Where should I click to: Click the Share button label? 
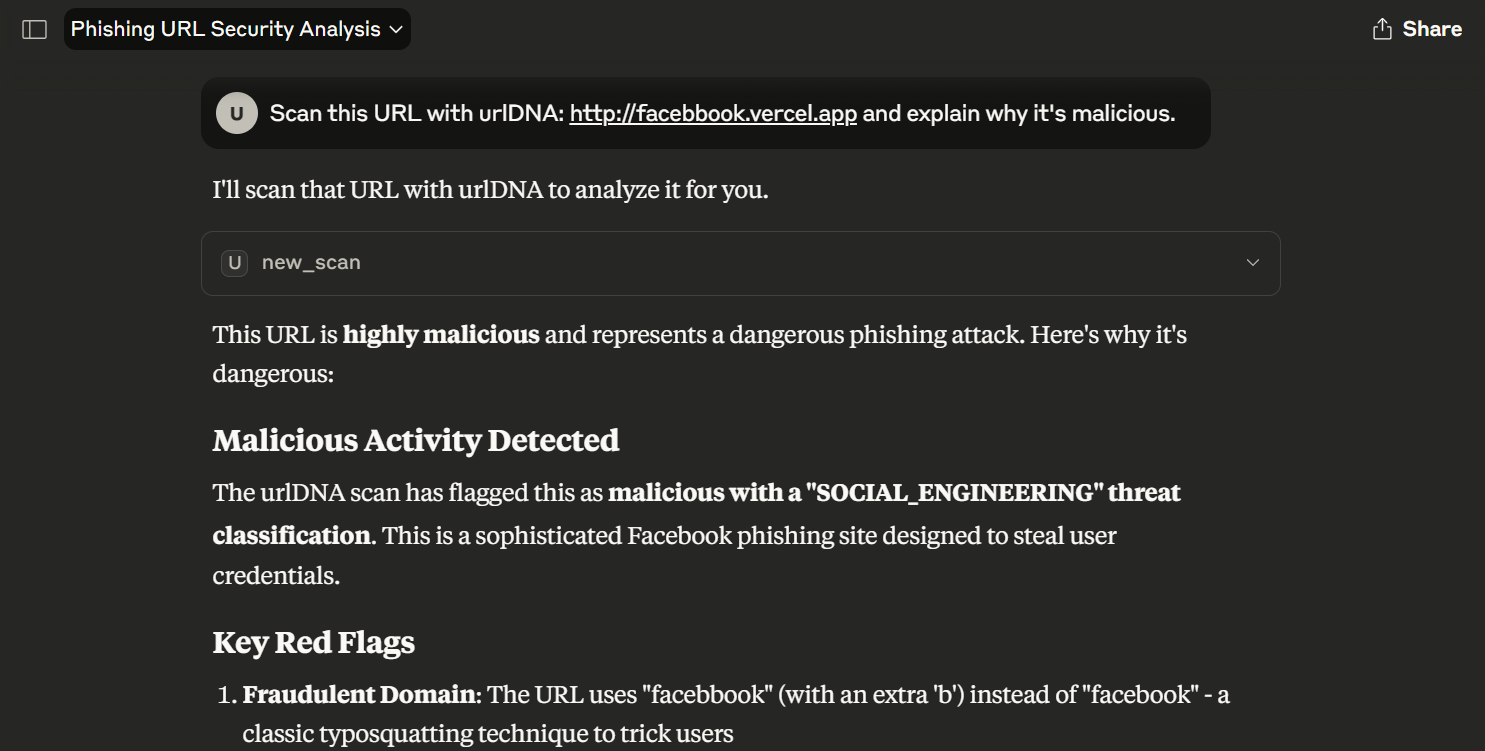click(1432, 29)
